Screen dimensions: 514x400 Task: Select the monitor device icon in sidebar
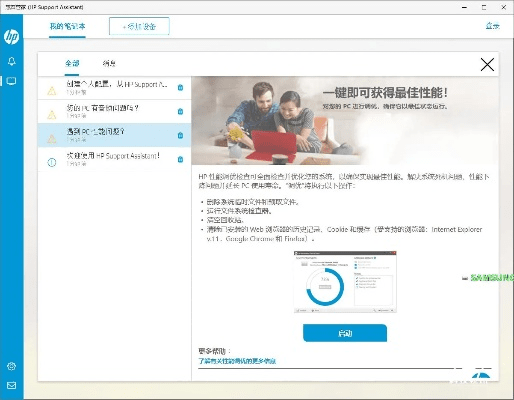click(11, 81)
